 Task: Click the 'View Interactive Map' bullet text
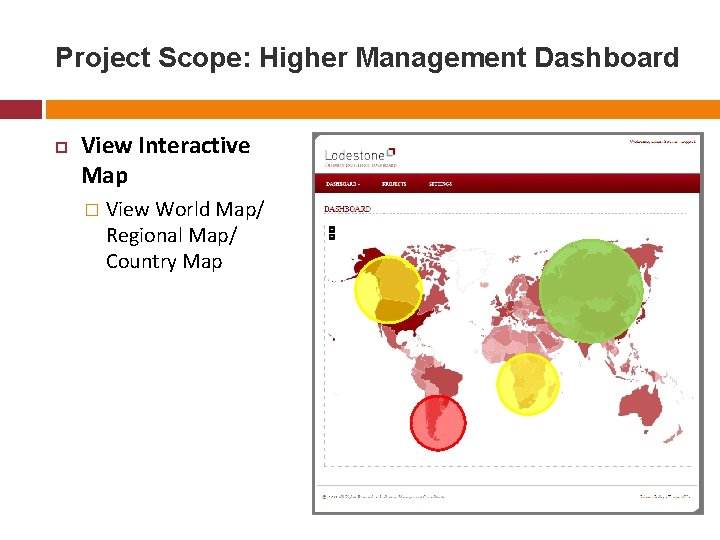pyautogui.click(x=166, y=160)
